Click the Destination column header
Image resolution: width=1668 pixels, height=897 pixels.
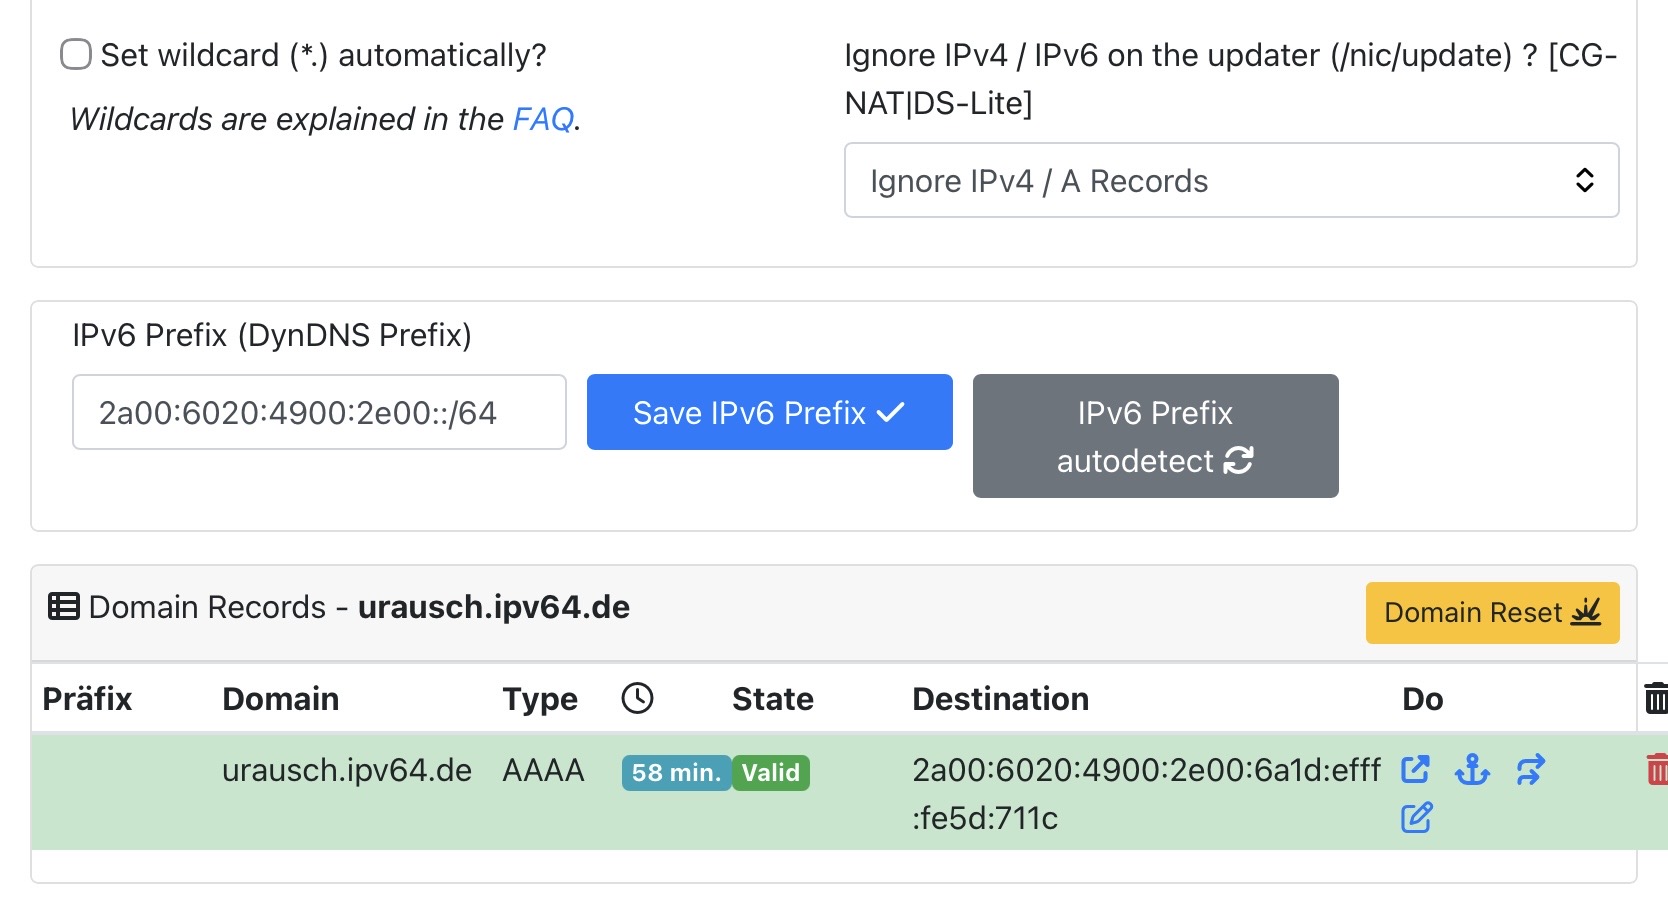[1000, 699]
